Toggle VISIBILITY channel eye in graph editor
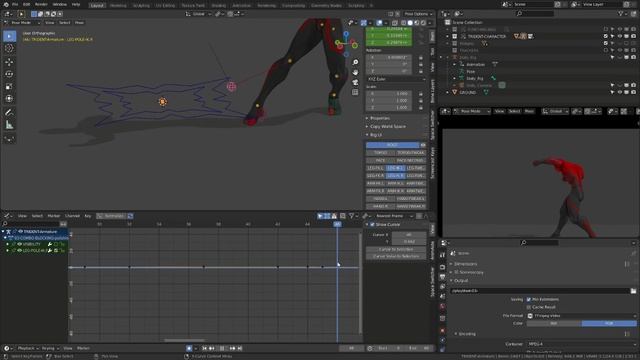The width and height of the screenshot is (640, 360). click(19, 244)
